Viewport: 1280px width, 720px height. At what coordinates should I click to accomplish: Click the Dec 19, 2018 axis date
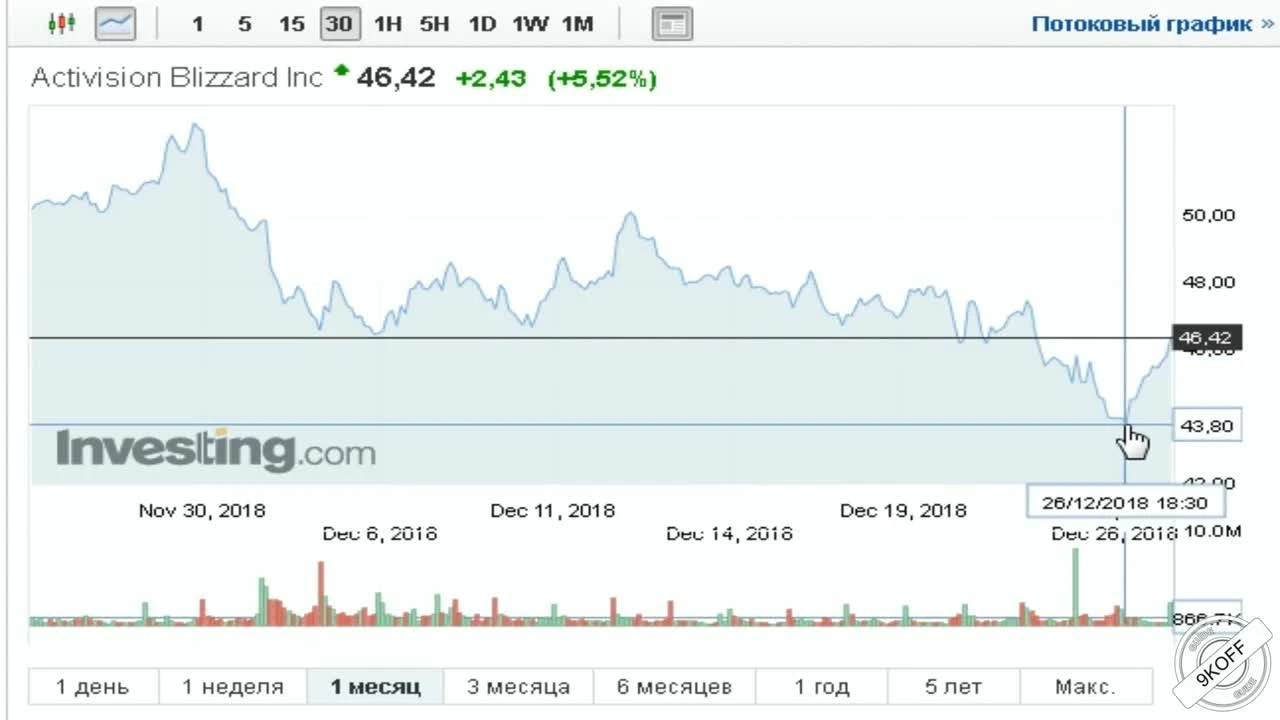pos(903,510)
